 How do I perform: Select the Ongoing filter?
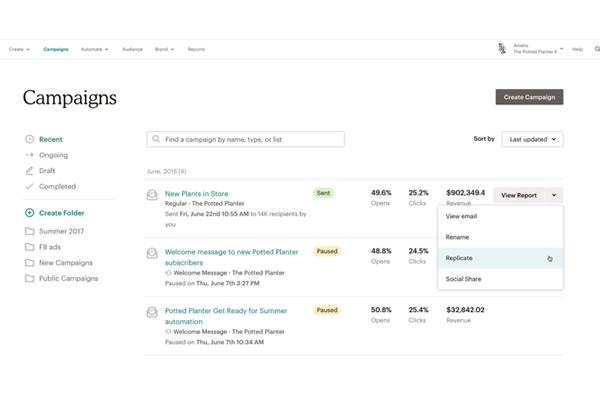coord(54,155)
